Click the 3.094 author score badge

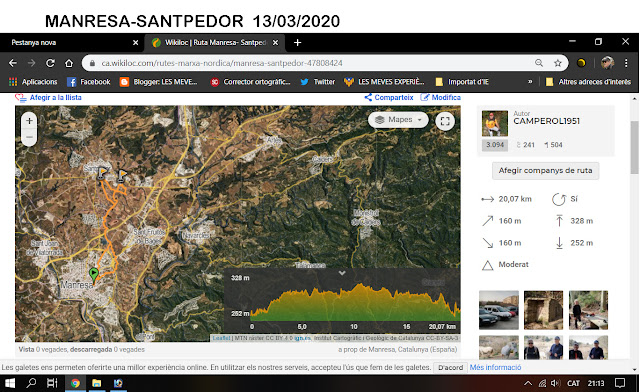click(495, 145)
